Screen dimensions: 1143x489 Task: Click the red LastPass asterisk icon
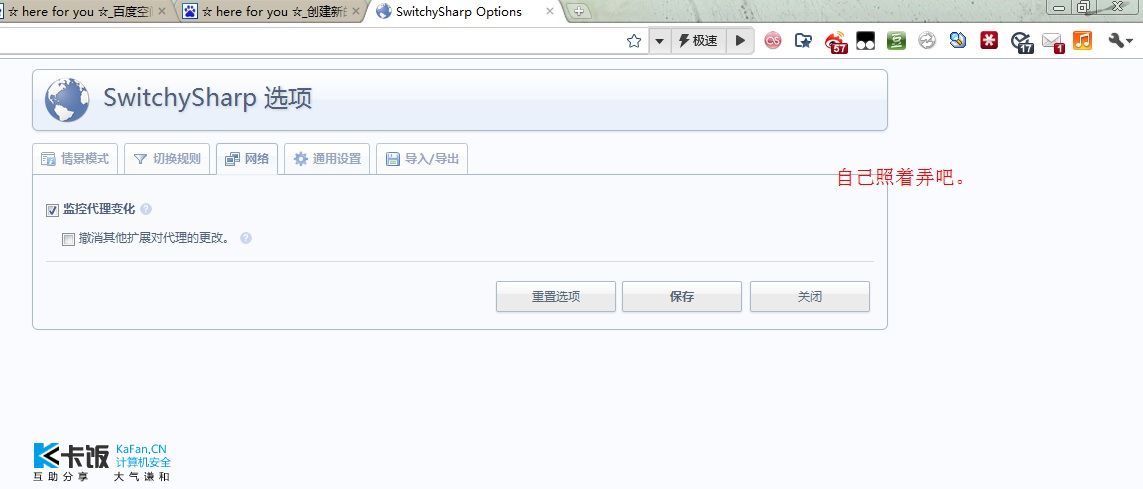tap(988, 41)
